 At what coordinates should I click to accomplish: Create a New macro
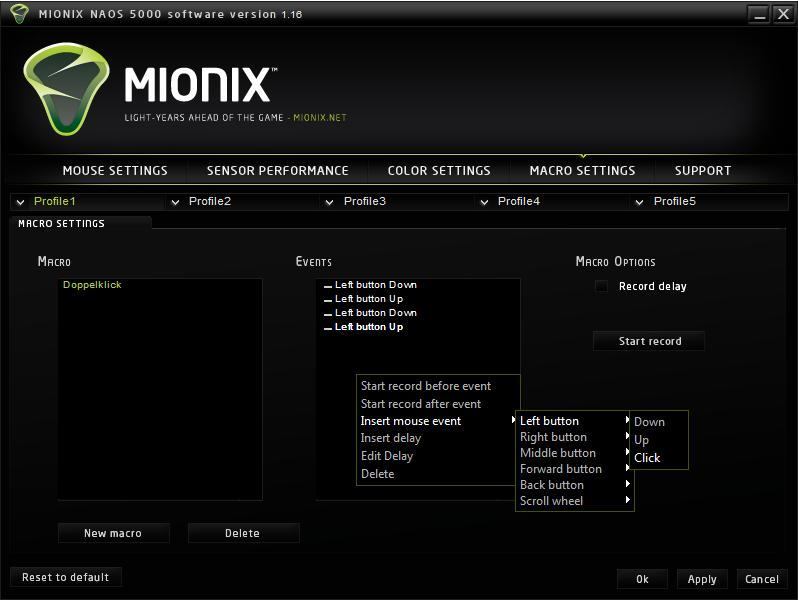[x=113, y=533]
